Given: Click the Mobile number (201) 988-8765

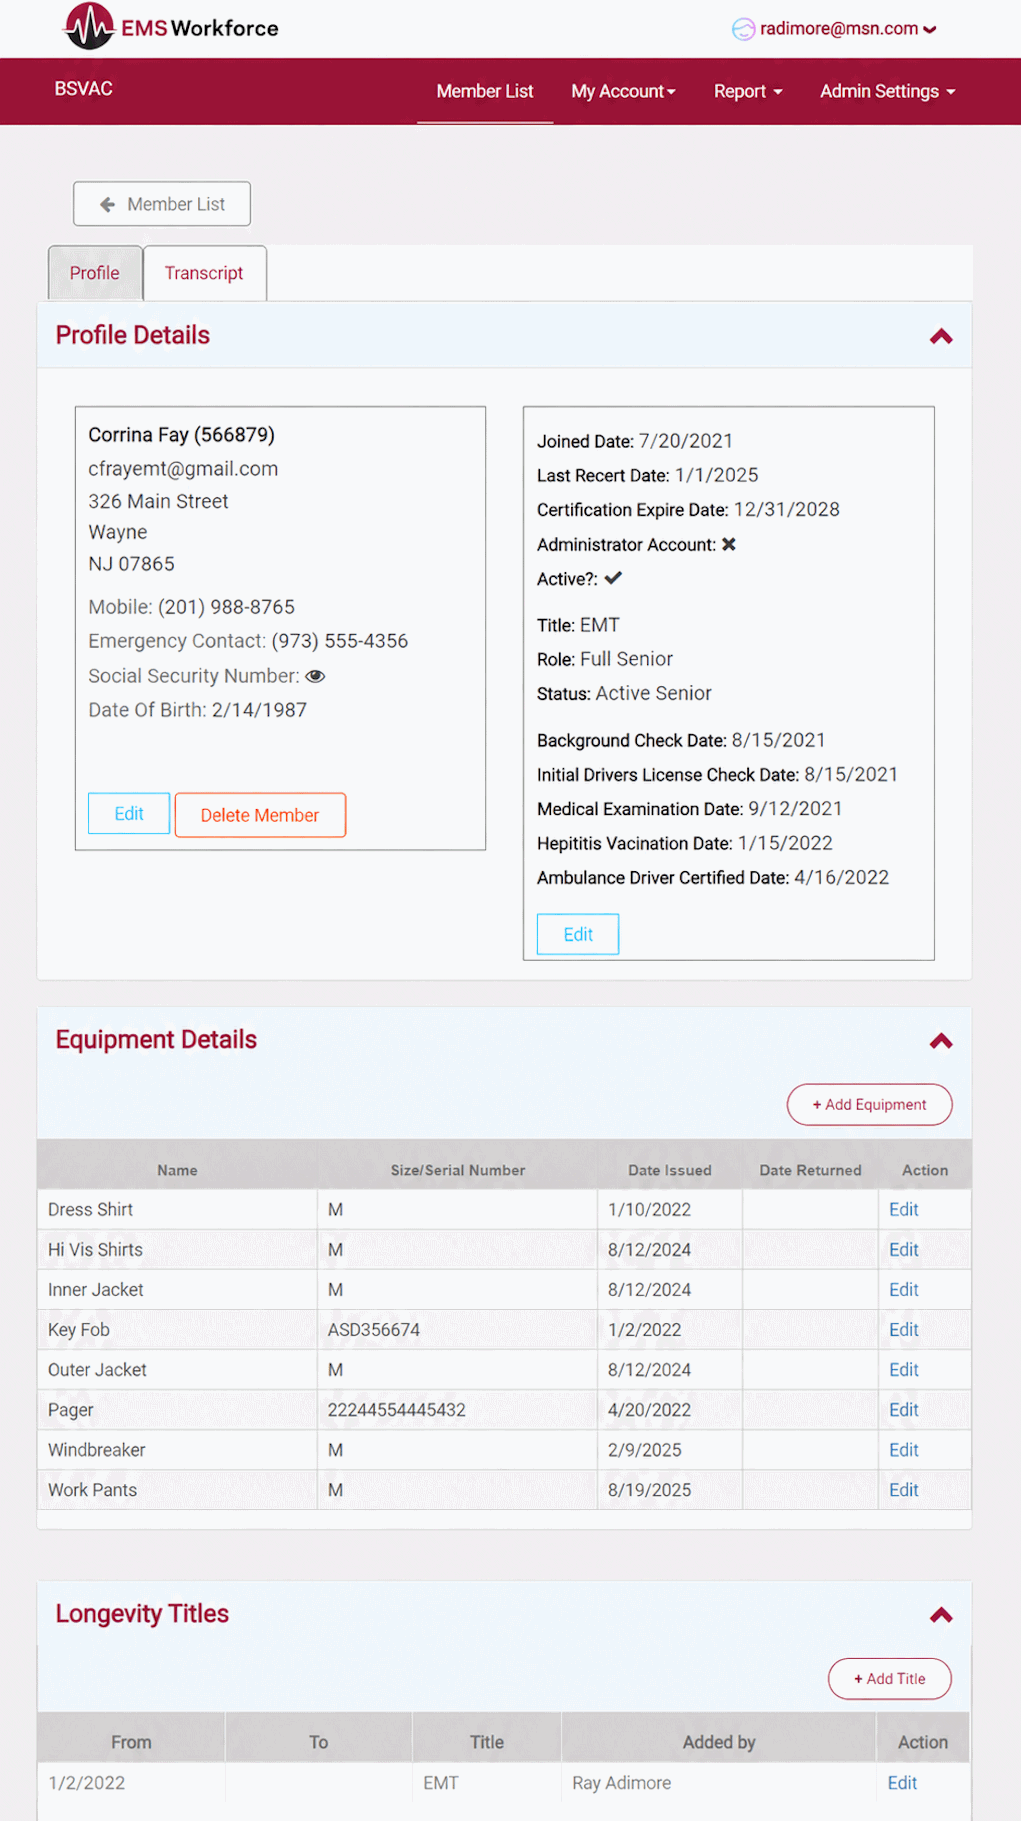Looking at the screenshot, I should pos(226,607).
